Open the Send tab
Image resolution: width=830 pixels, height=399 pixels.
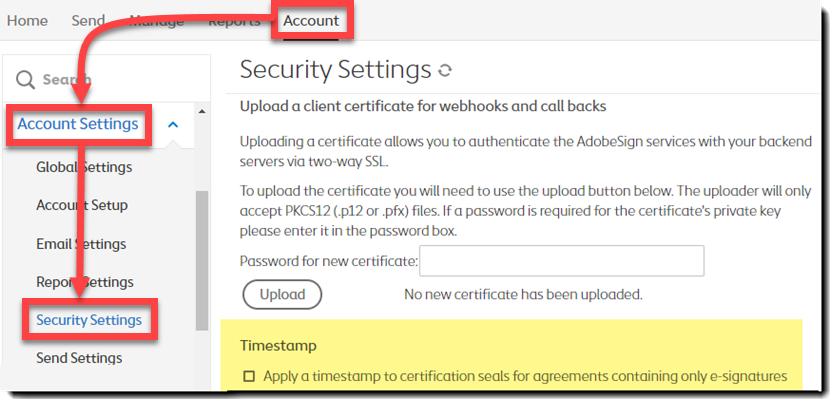[x=88, y=21]
